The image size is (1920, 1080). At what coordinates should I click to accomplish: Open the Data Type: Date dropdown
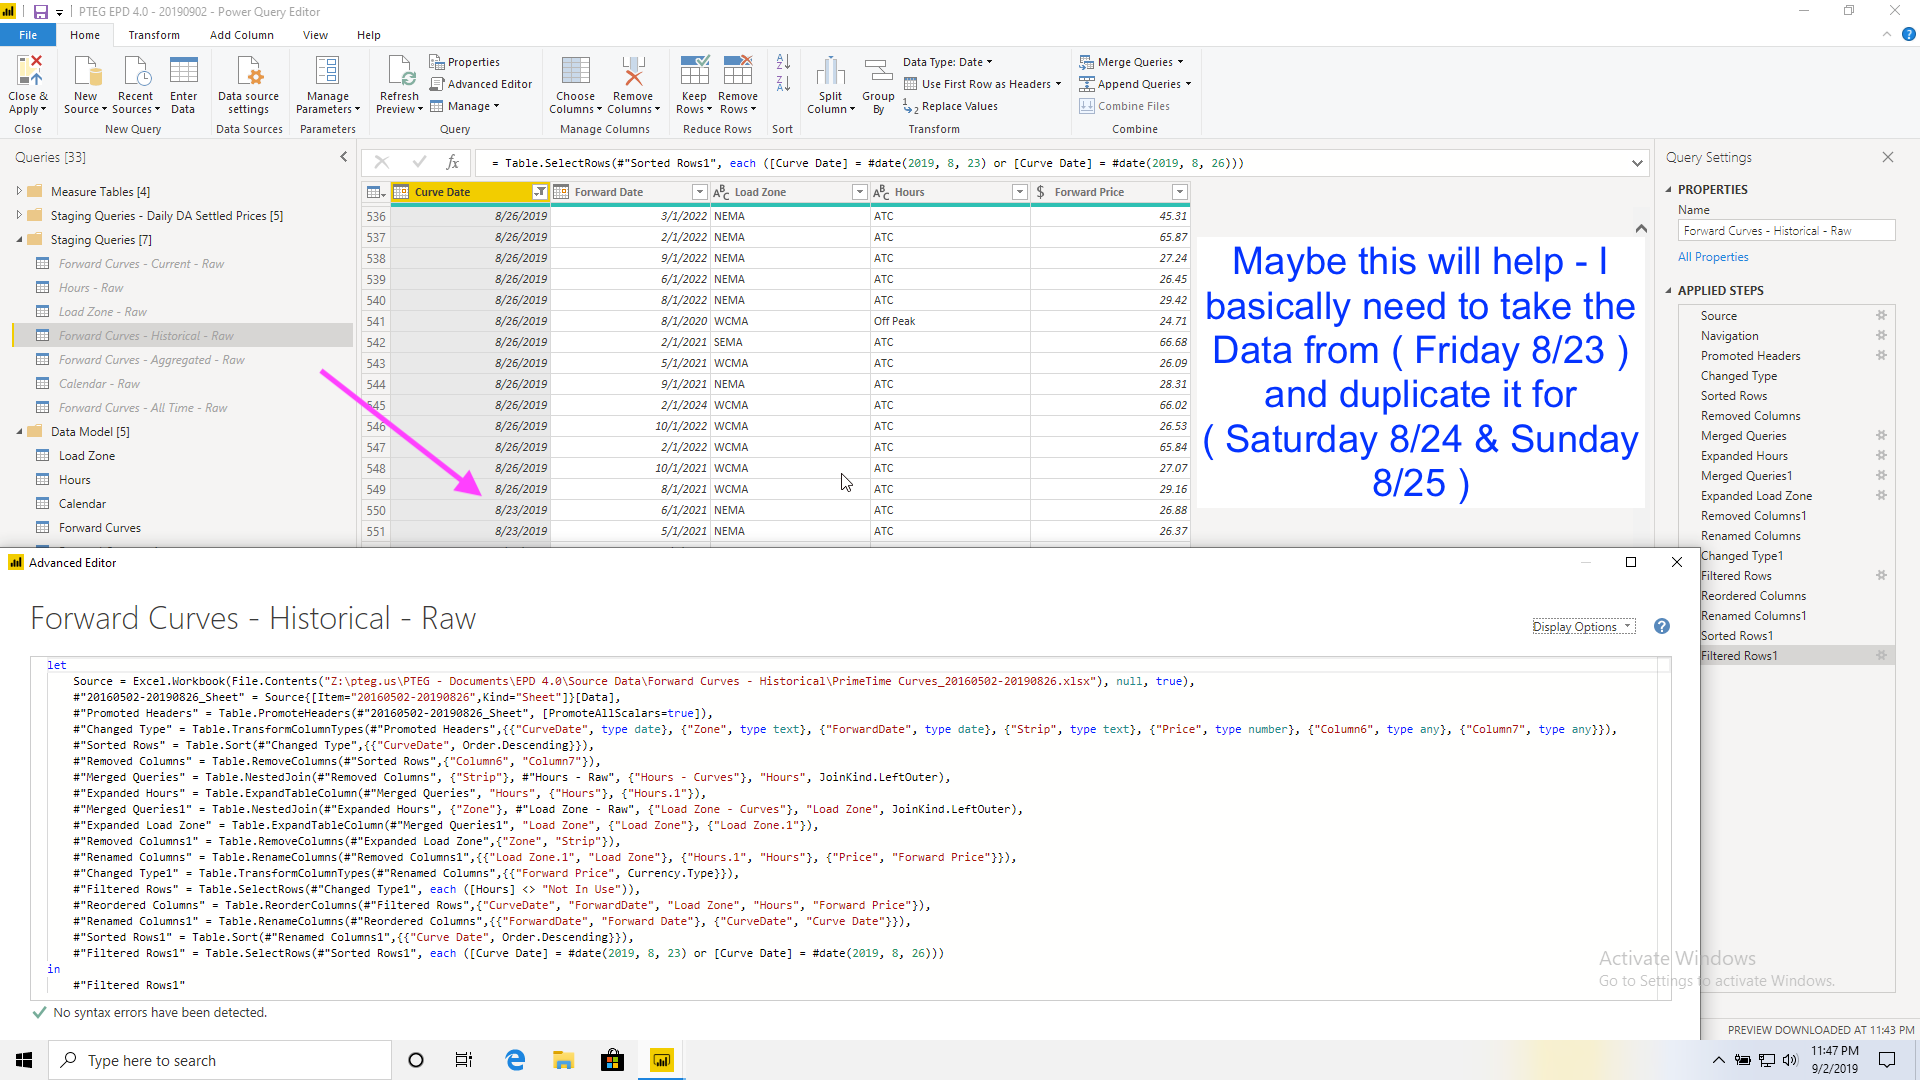point(948,62)
